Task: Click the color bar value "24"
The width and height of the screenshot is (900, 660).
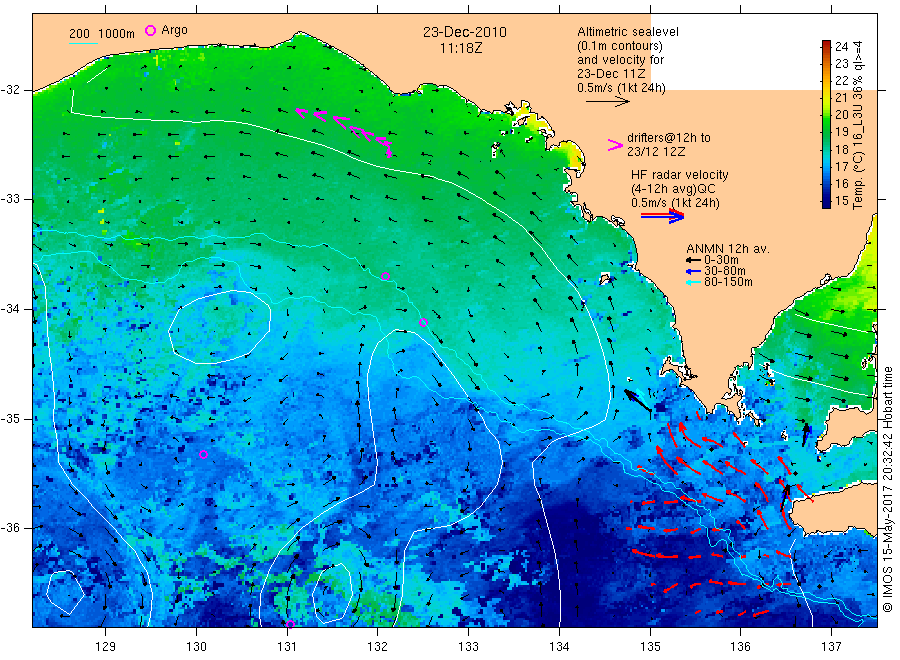Action: 841,46
